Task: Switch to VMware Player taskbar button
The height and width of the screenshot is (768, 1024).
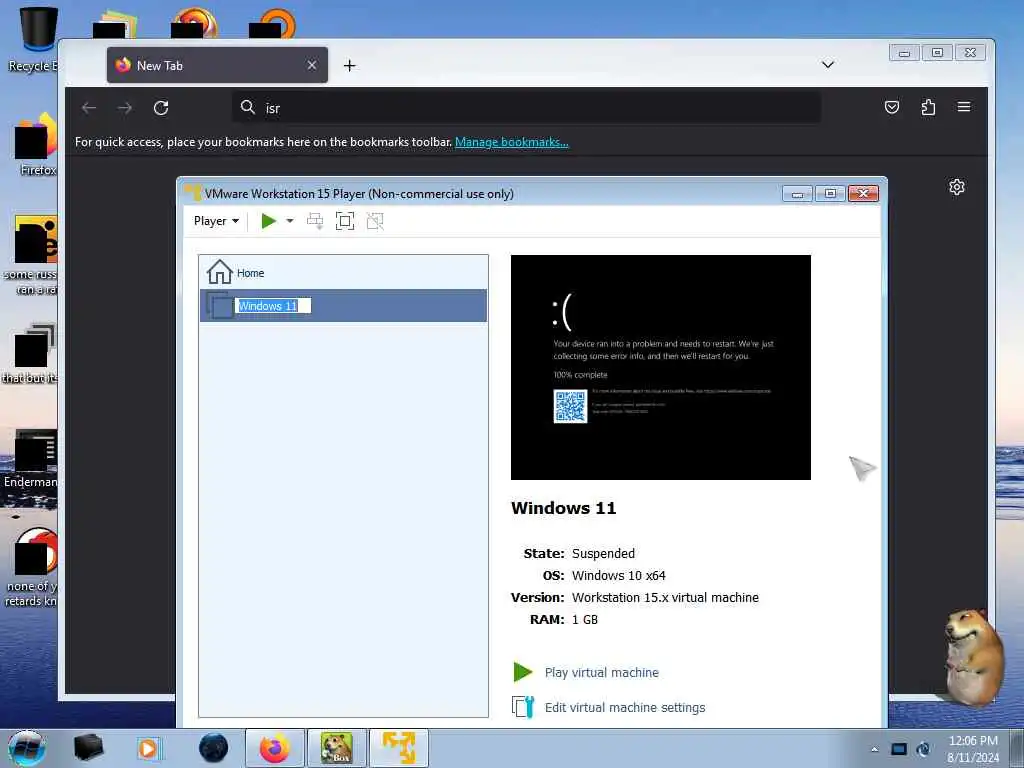Action: click(399, 748)
